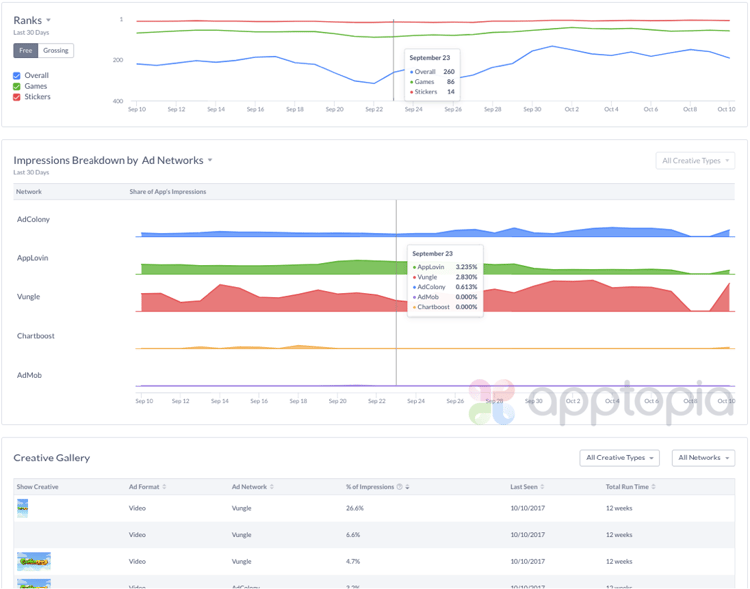Sort gallery by % of Impressions
This screenshot has width=750, height=589.
408,487
